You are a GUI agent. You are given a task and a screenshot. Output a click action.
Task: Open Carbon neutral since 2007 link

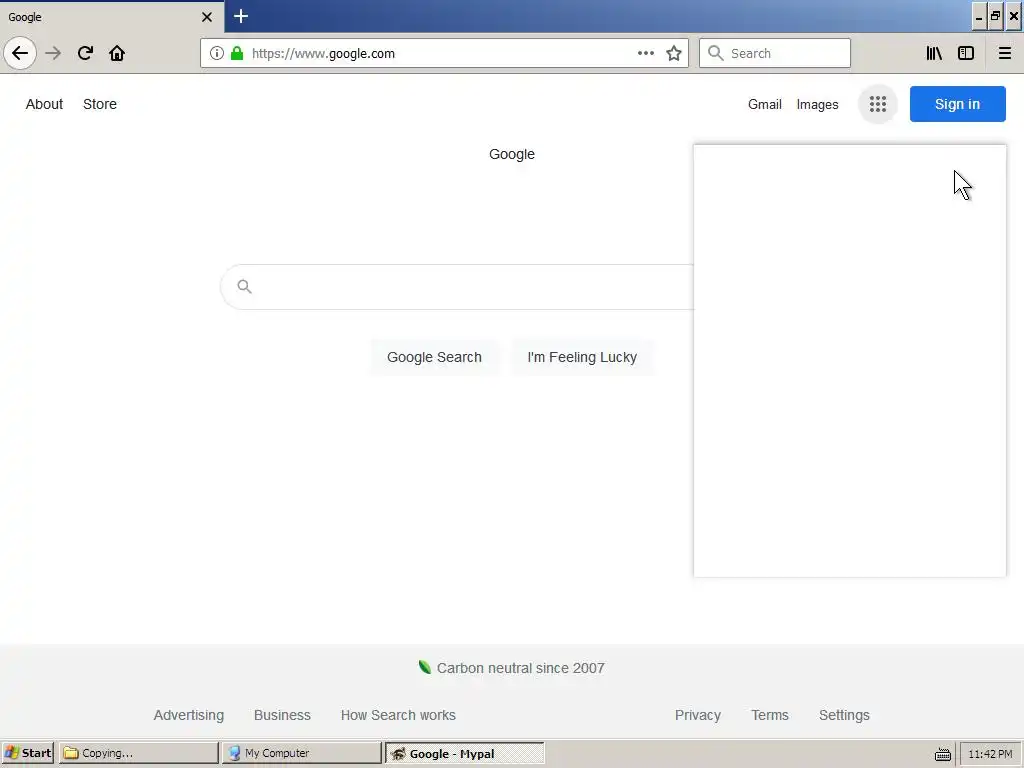[x=520, y=668]
